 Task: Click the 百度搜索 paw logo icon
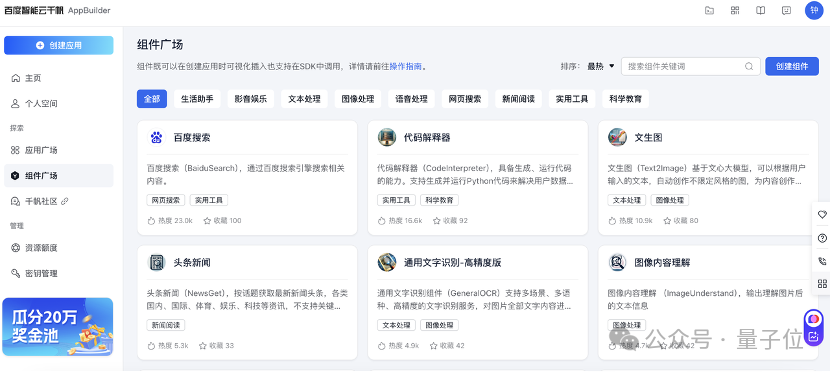pos(156,138)
